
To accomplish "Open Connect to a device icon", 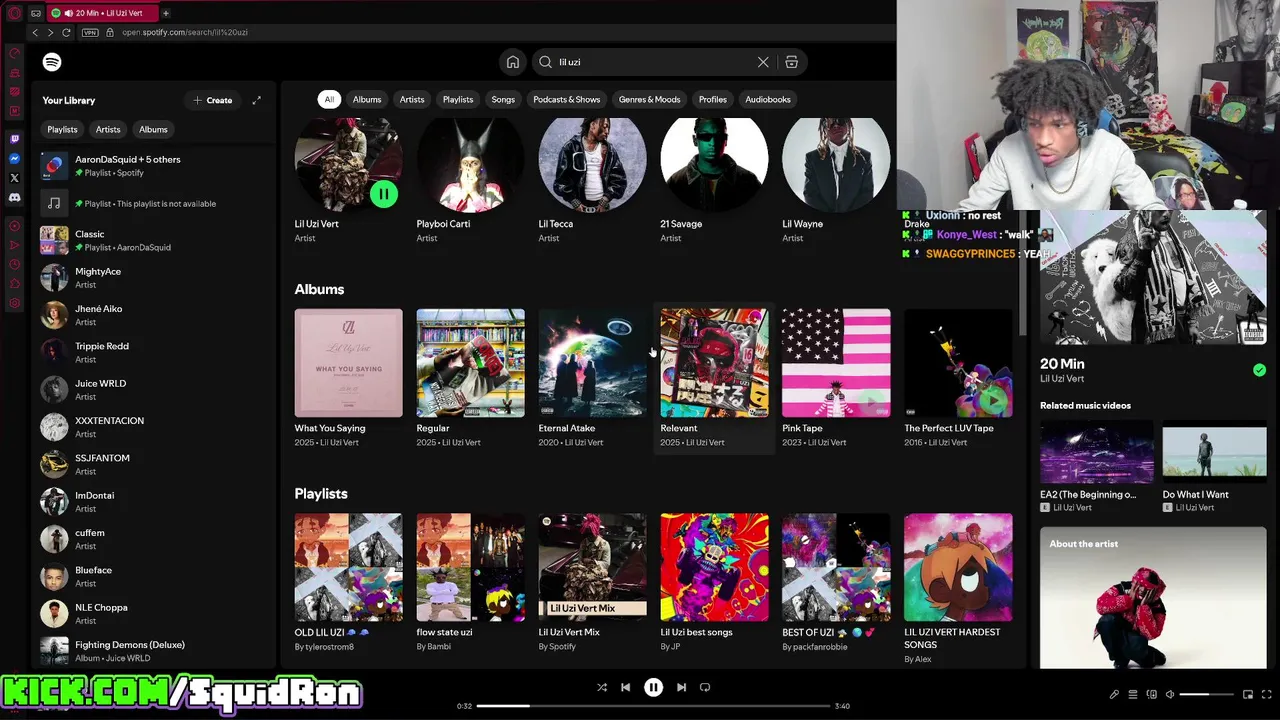I will click(1152, 694).
